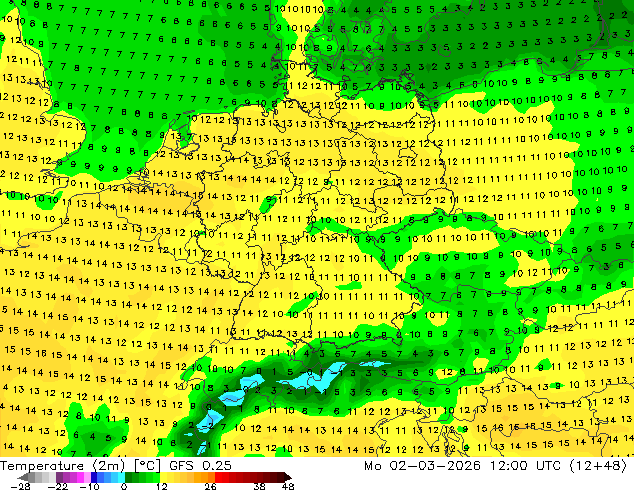Click the 'GFS 0.25' model label
This screenshot has height=490, width=634.
(x=200, y=466)
